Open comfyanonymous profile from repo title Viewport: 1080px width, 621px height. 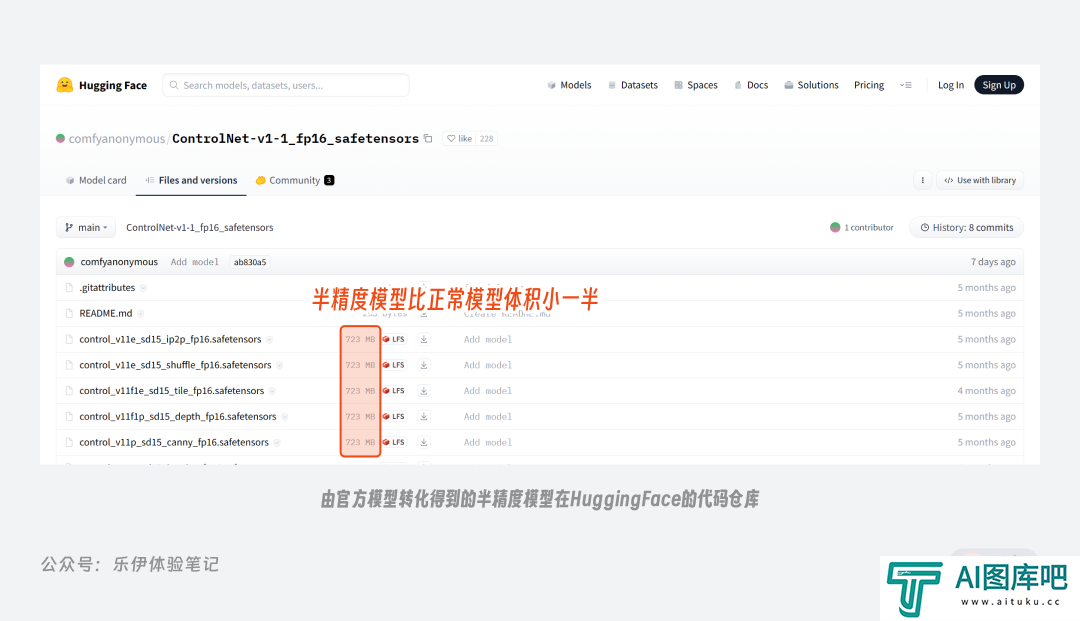116,138
